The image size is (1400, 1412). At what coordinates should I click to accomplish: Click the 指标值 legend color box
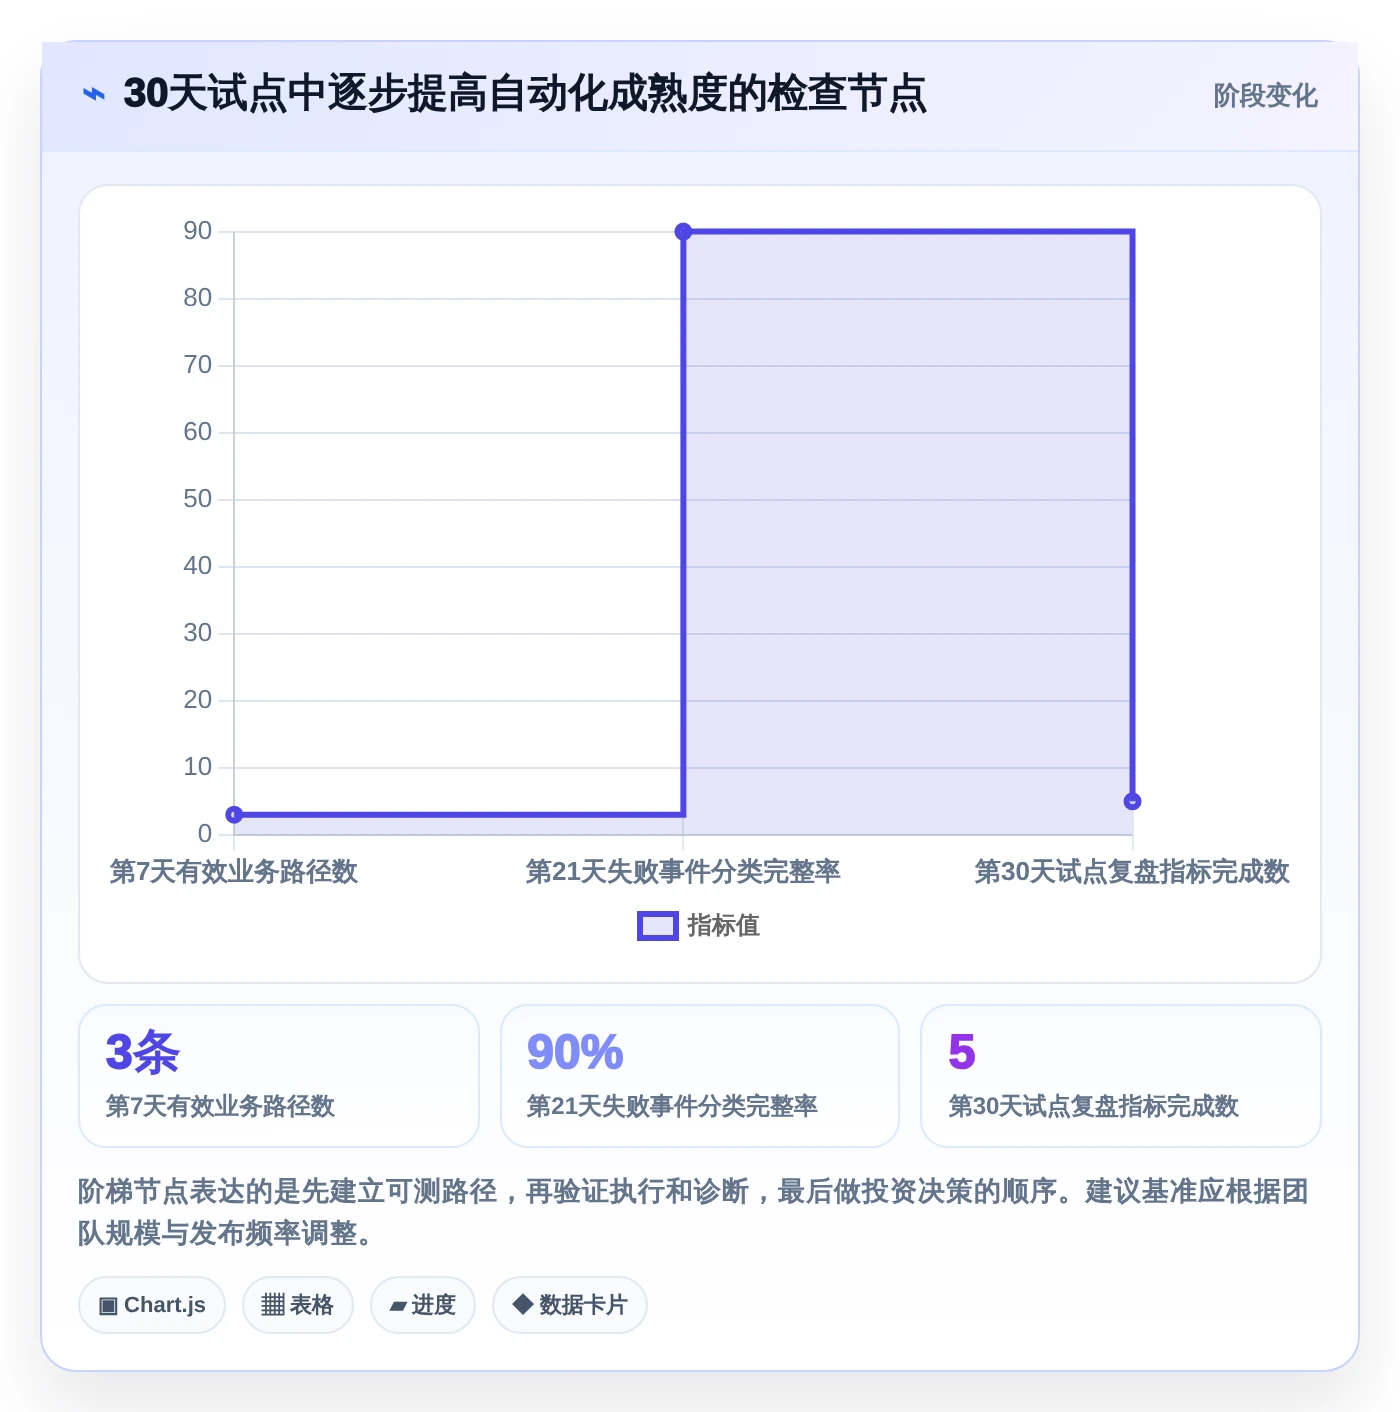tap(658, 926)
